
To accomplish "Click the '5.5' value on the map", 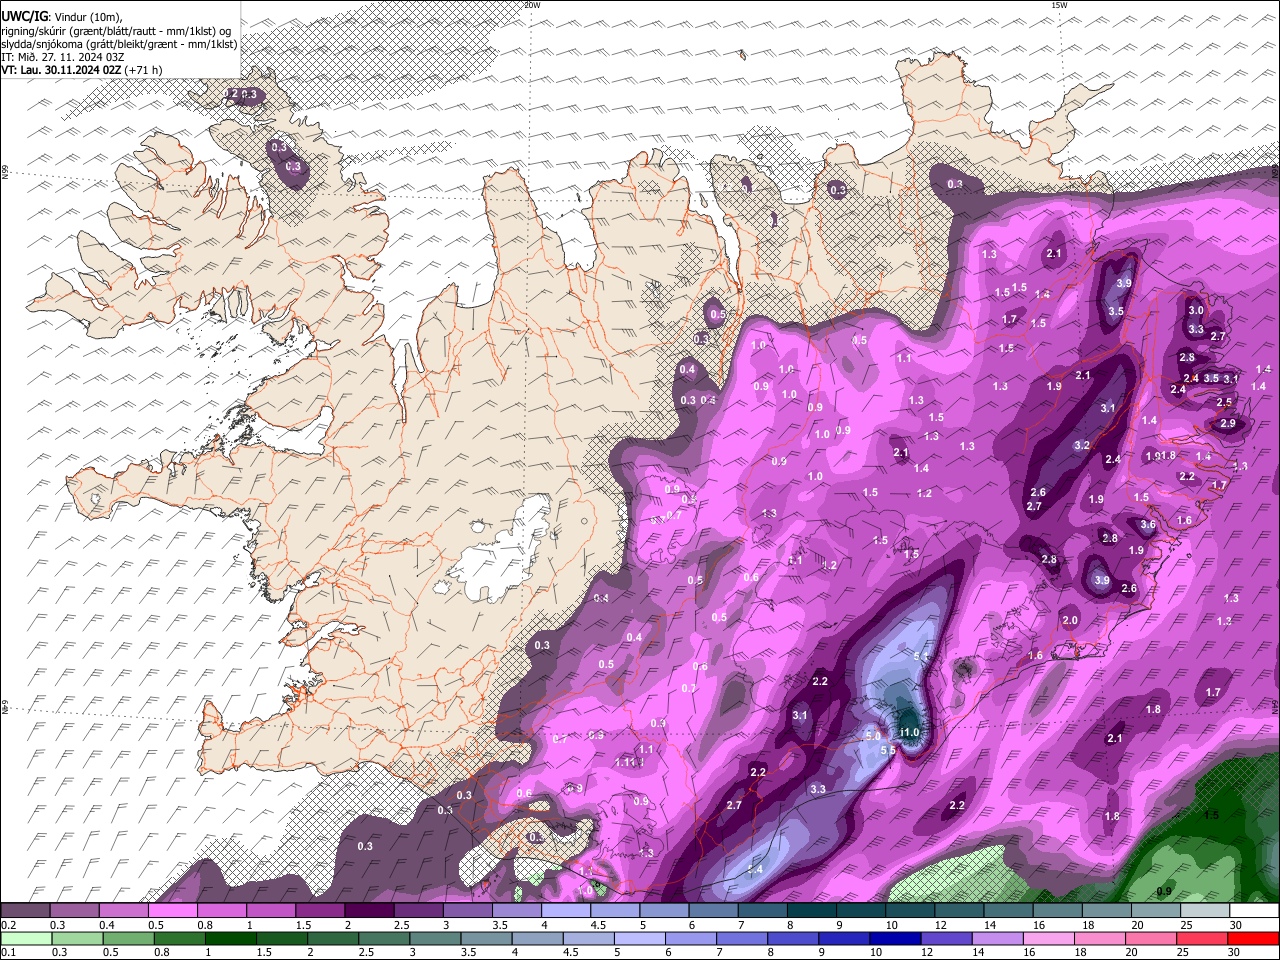I will [x=887, y=750].
